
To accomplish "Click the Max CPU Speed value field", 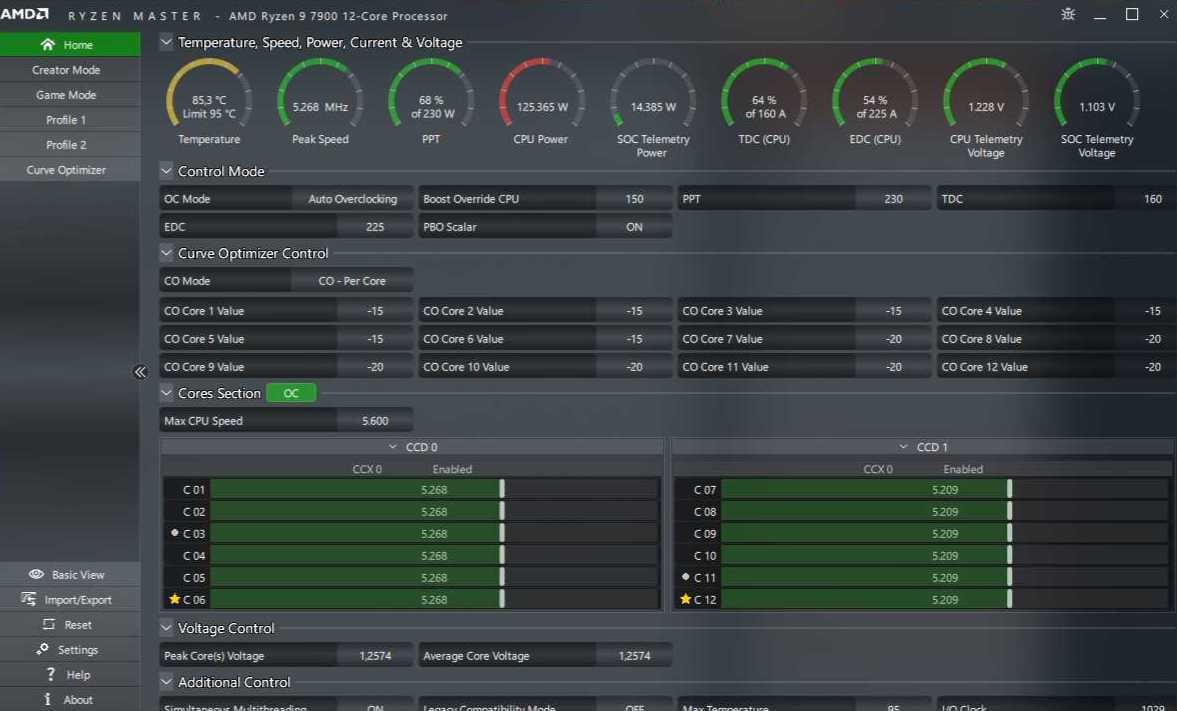I will click(375, 420).
